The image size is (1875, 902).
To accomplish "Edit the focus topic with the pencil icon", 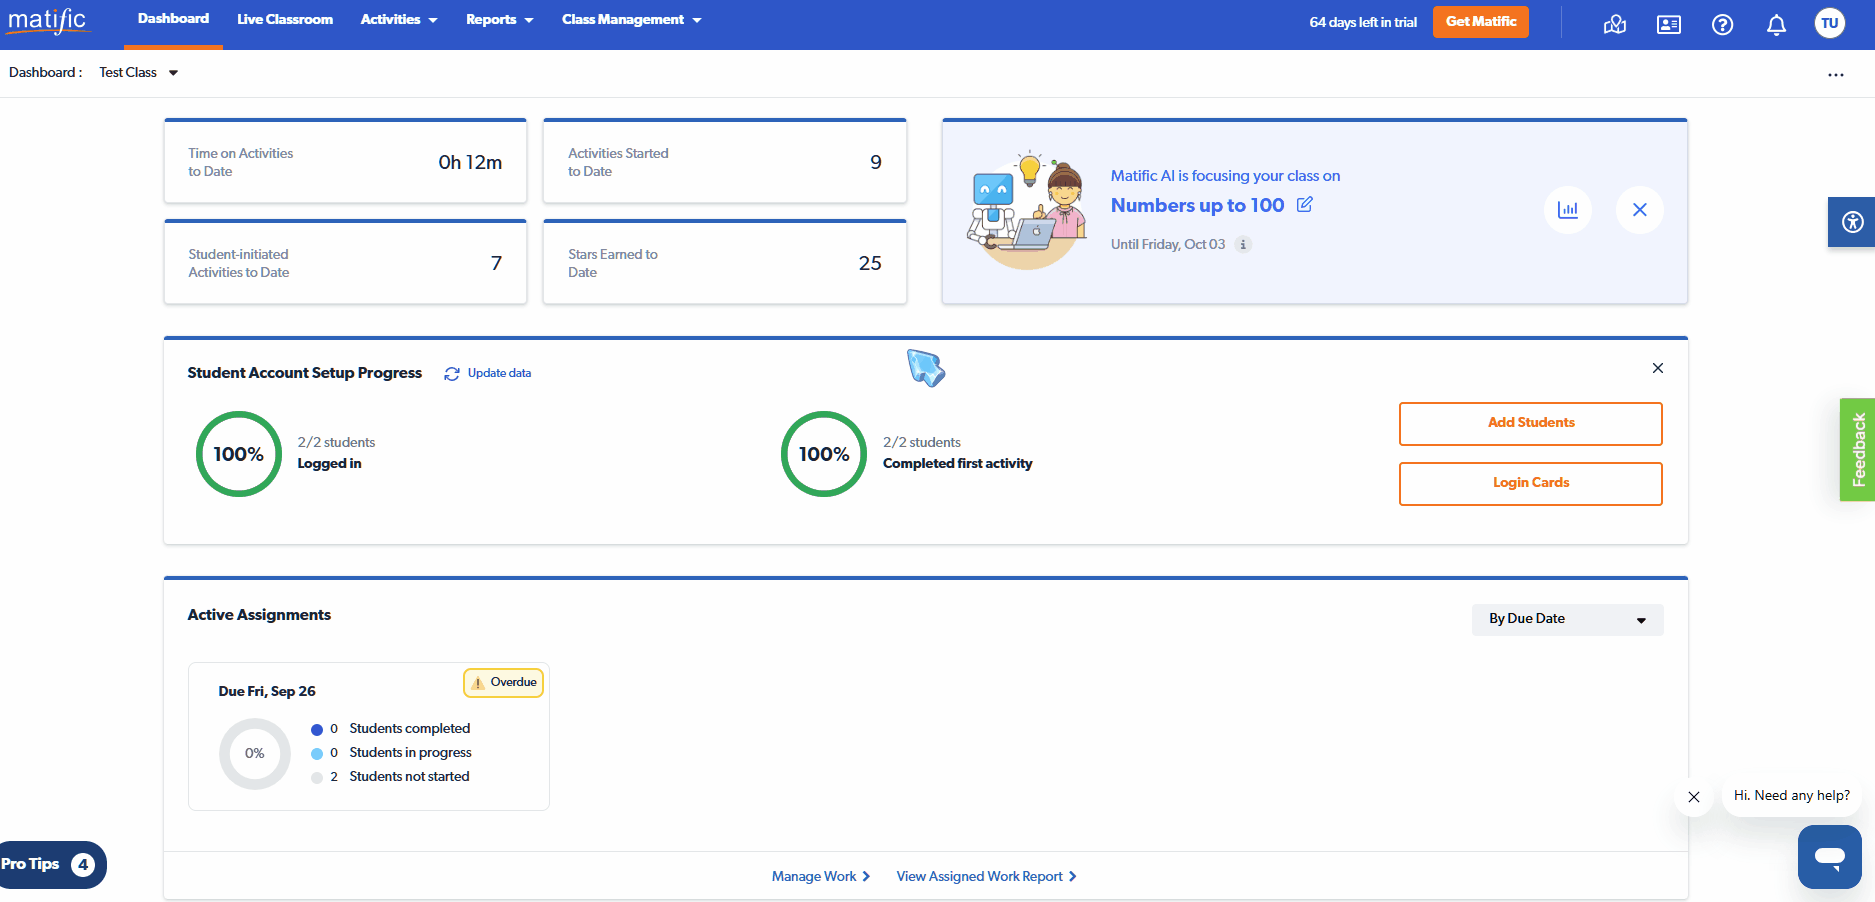I will 1305,204.
